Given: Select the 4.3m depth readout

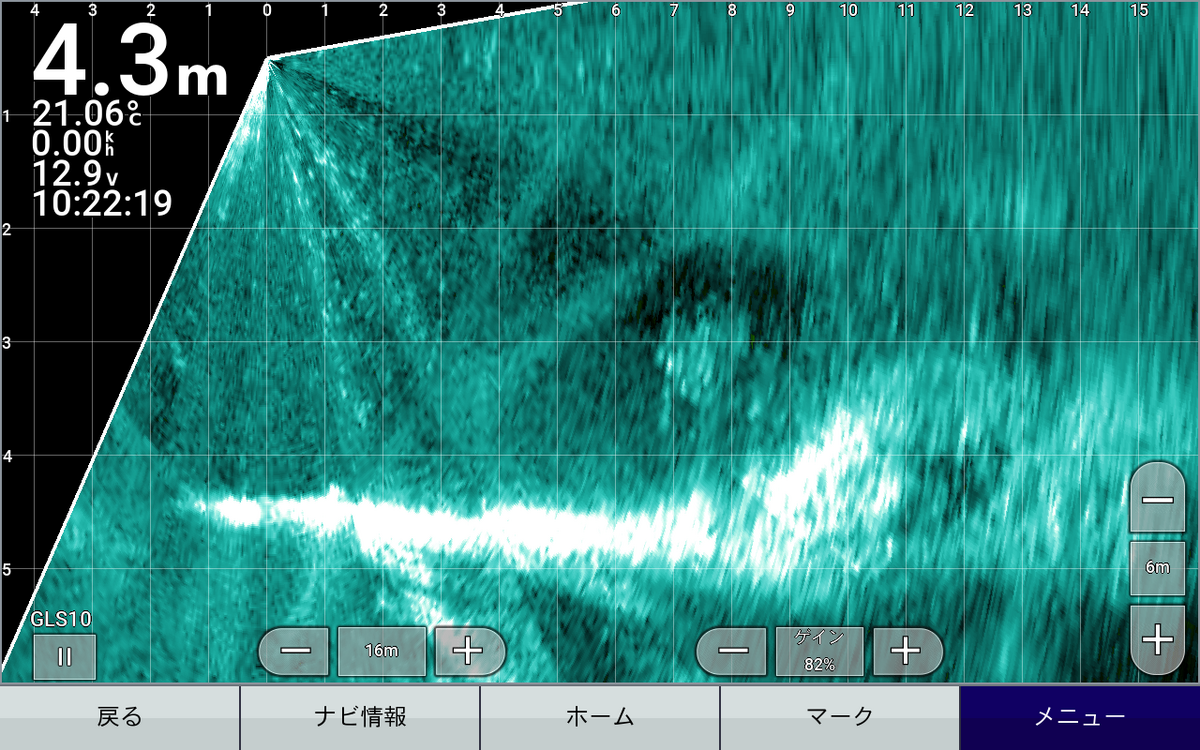Looking at the screenshot, I should point(131,59).
